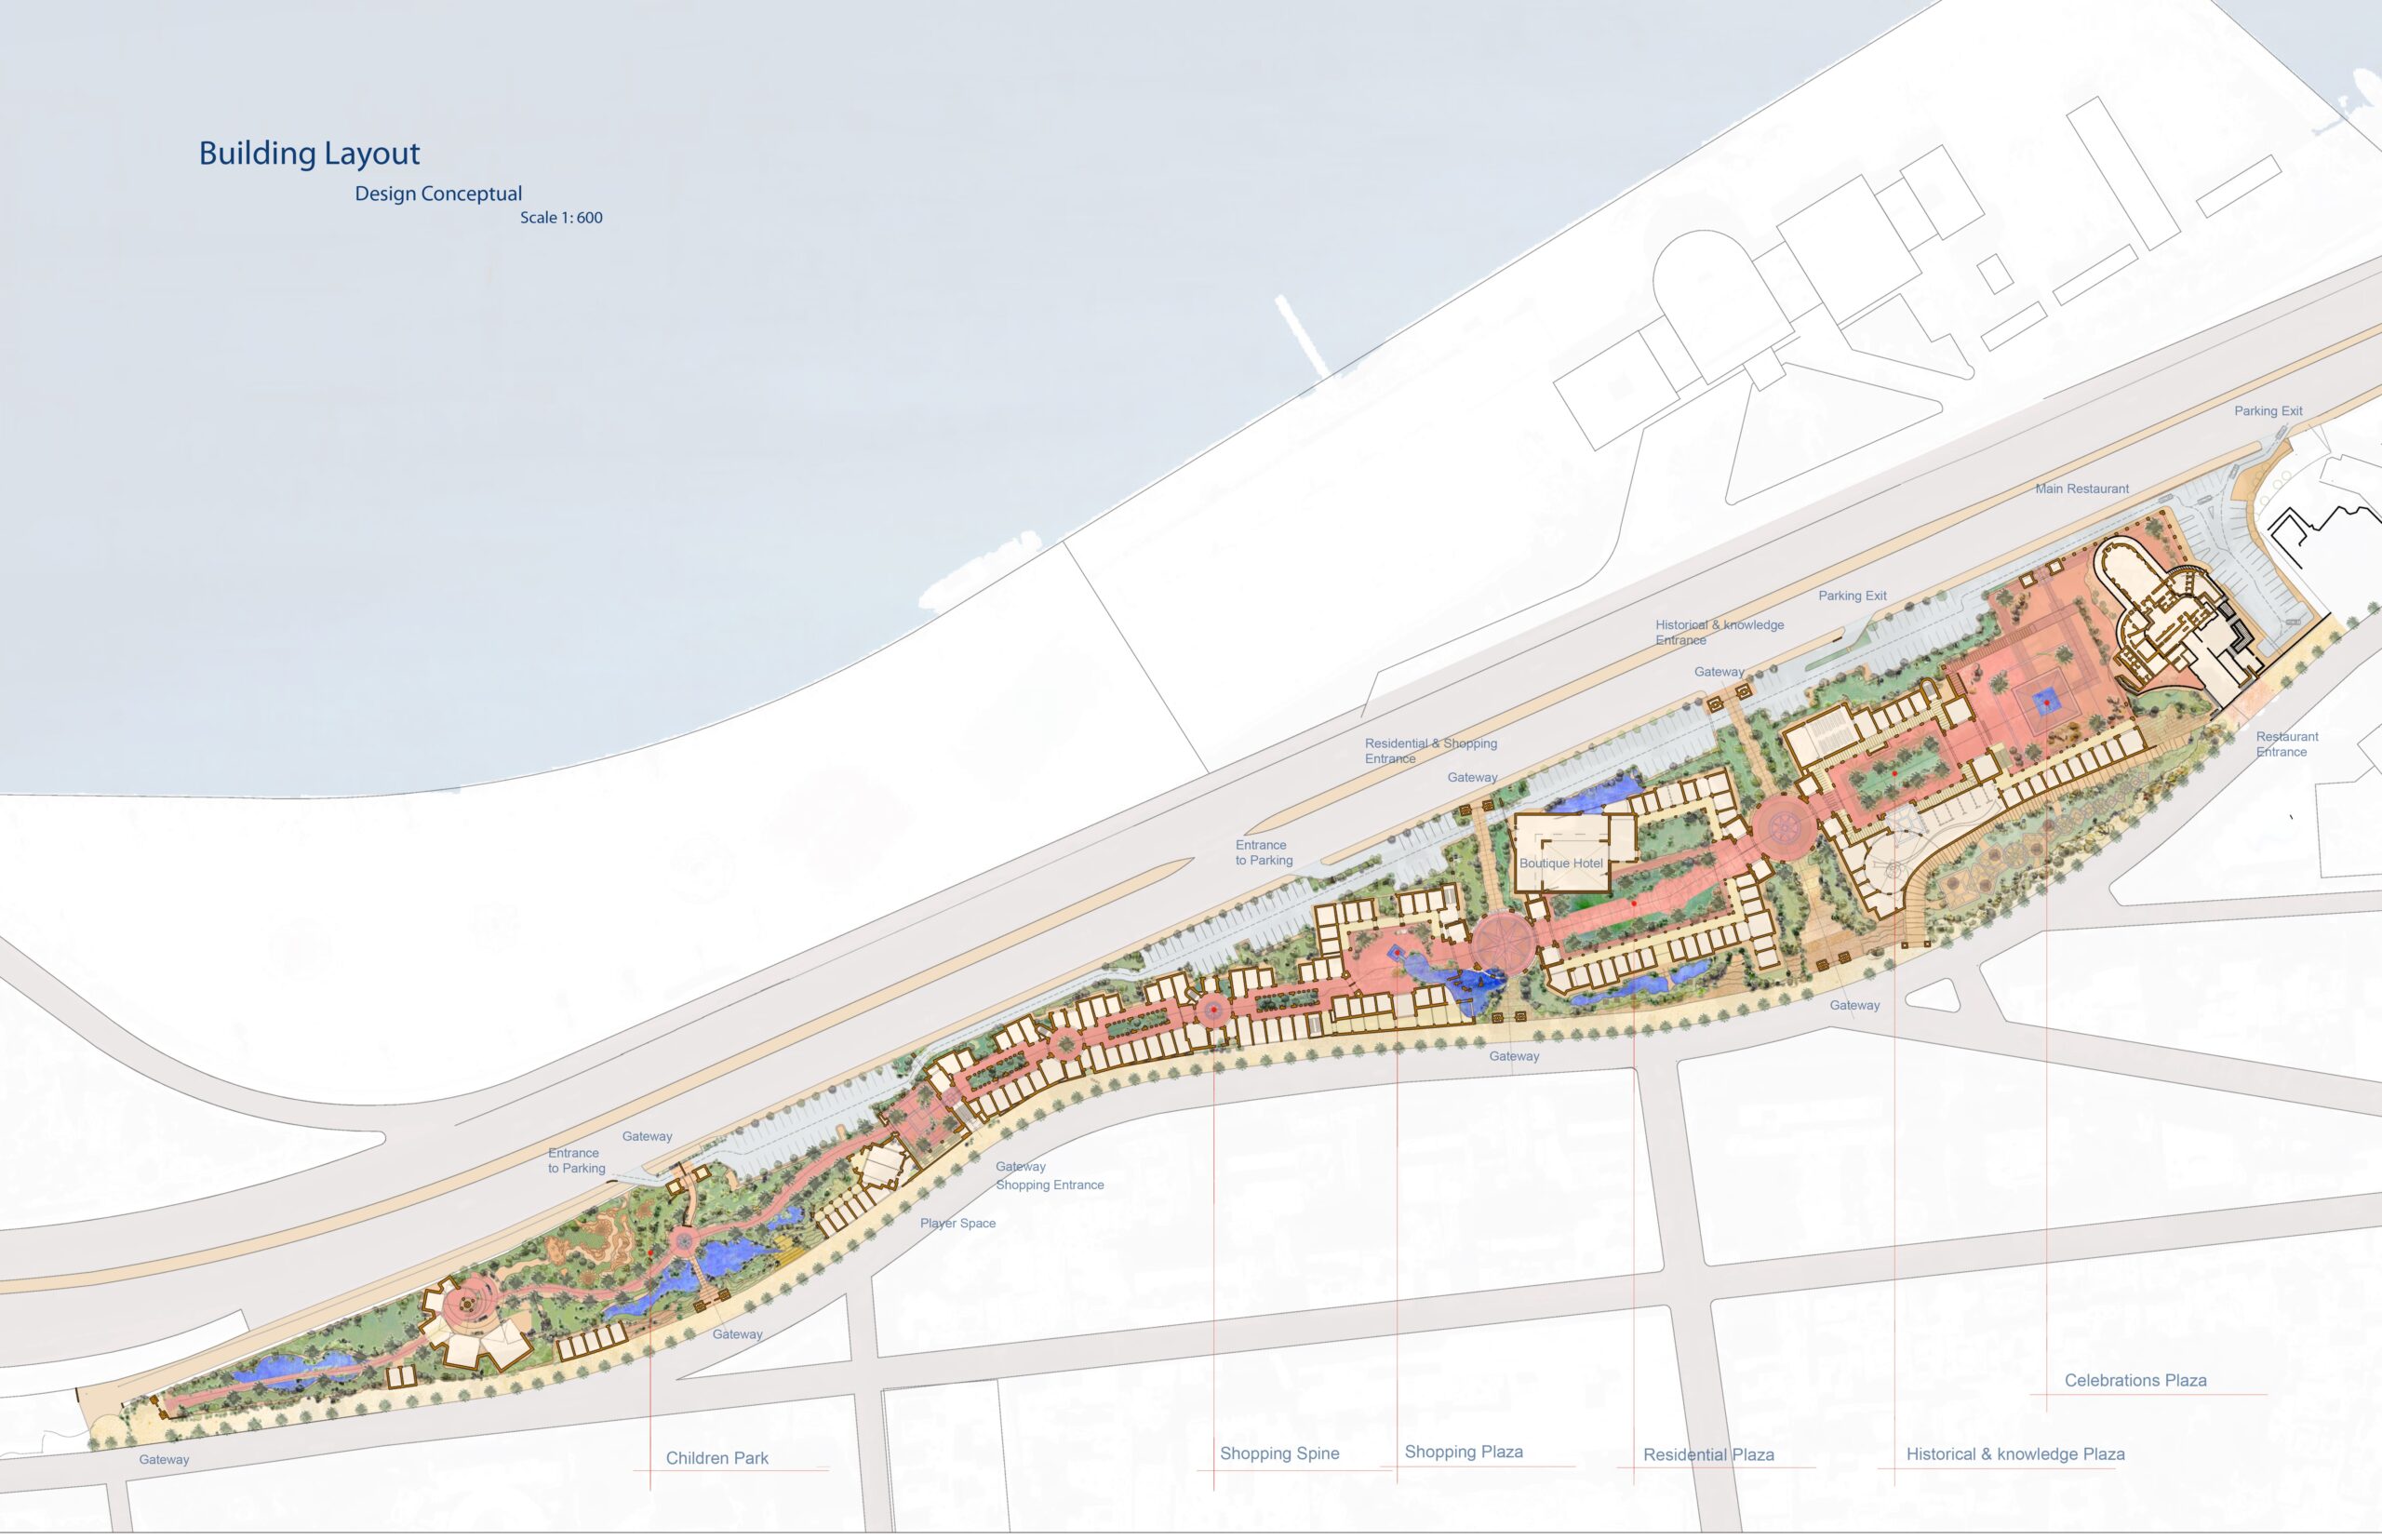2382x1540 pixels.
Task: Click the Building Layout title text
Action: coord(309,153)
